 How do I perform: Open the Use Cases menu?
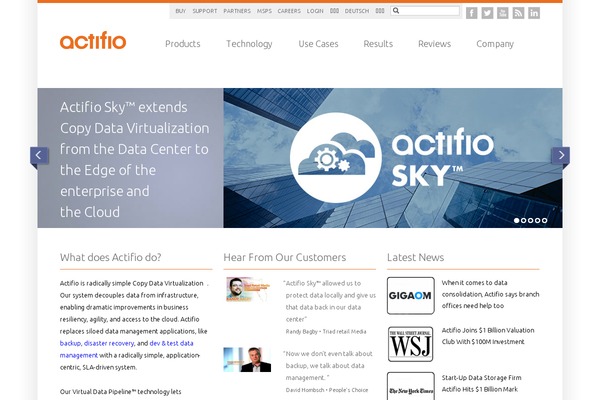point(318,44)
